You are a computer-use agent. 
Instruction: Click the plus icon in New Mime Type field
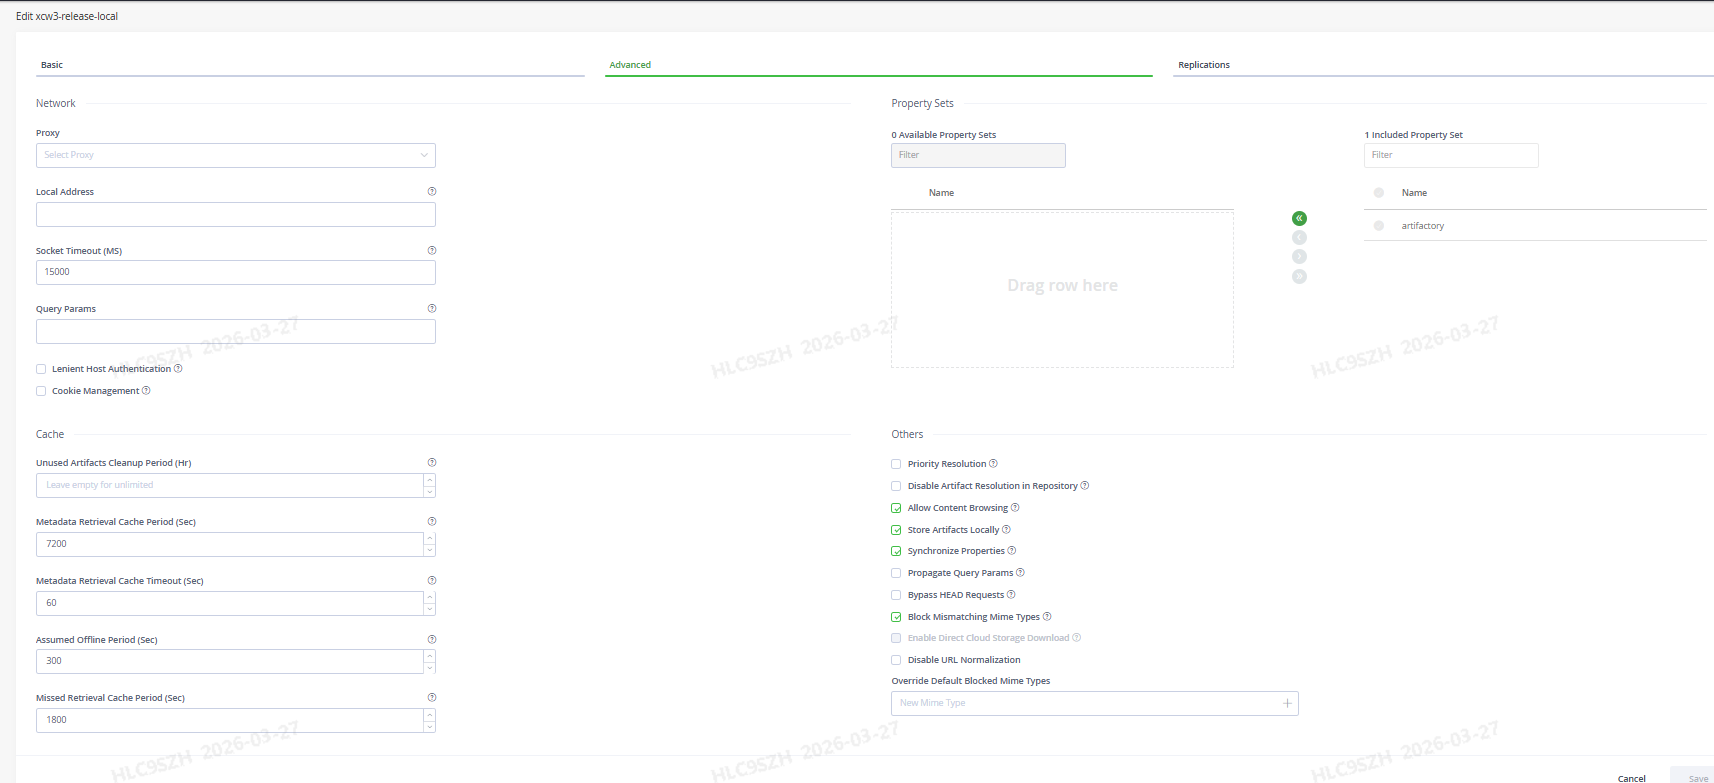tap(1287, 704)
